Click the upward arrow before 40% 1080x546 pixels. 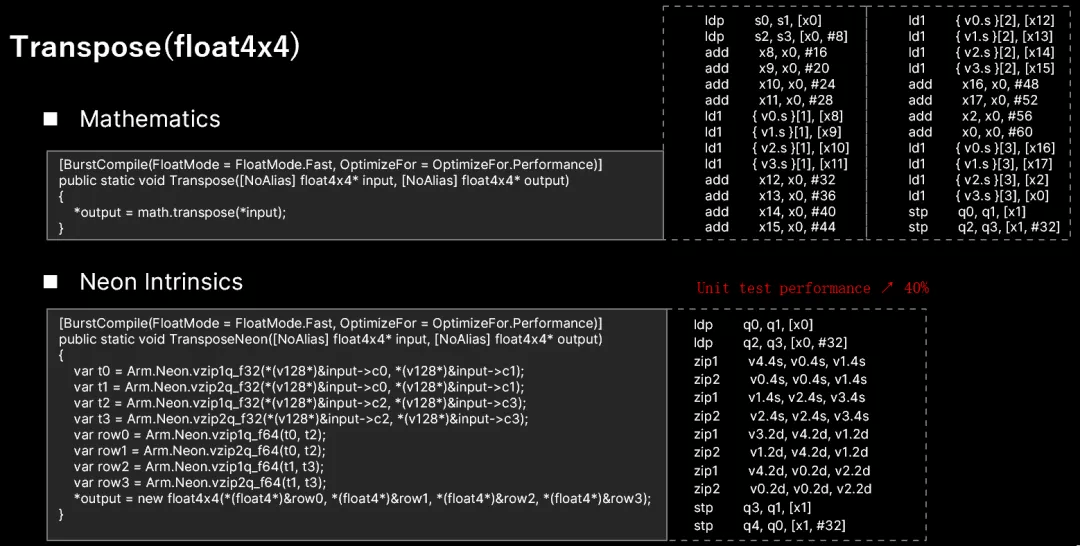(x=887, y=288)
